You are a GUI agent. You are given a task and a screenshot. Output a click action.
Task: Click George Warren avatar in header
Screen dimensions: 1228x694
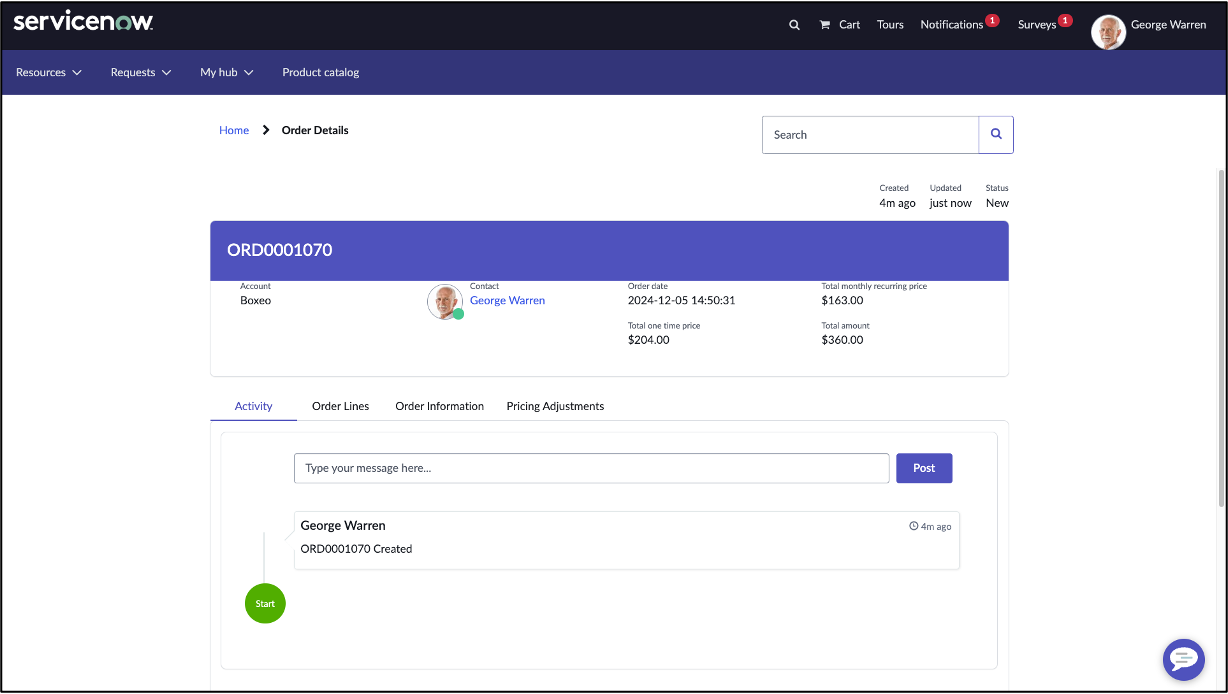pyautogui.click(x=1108, y=32)
